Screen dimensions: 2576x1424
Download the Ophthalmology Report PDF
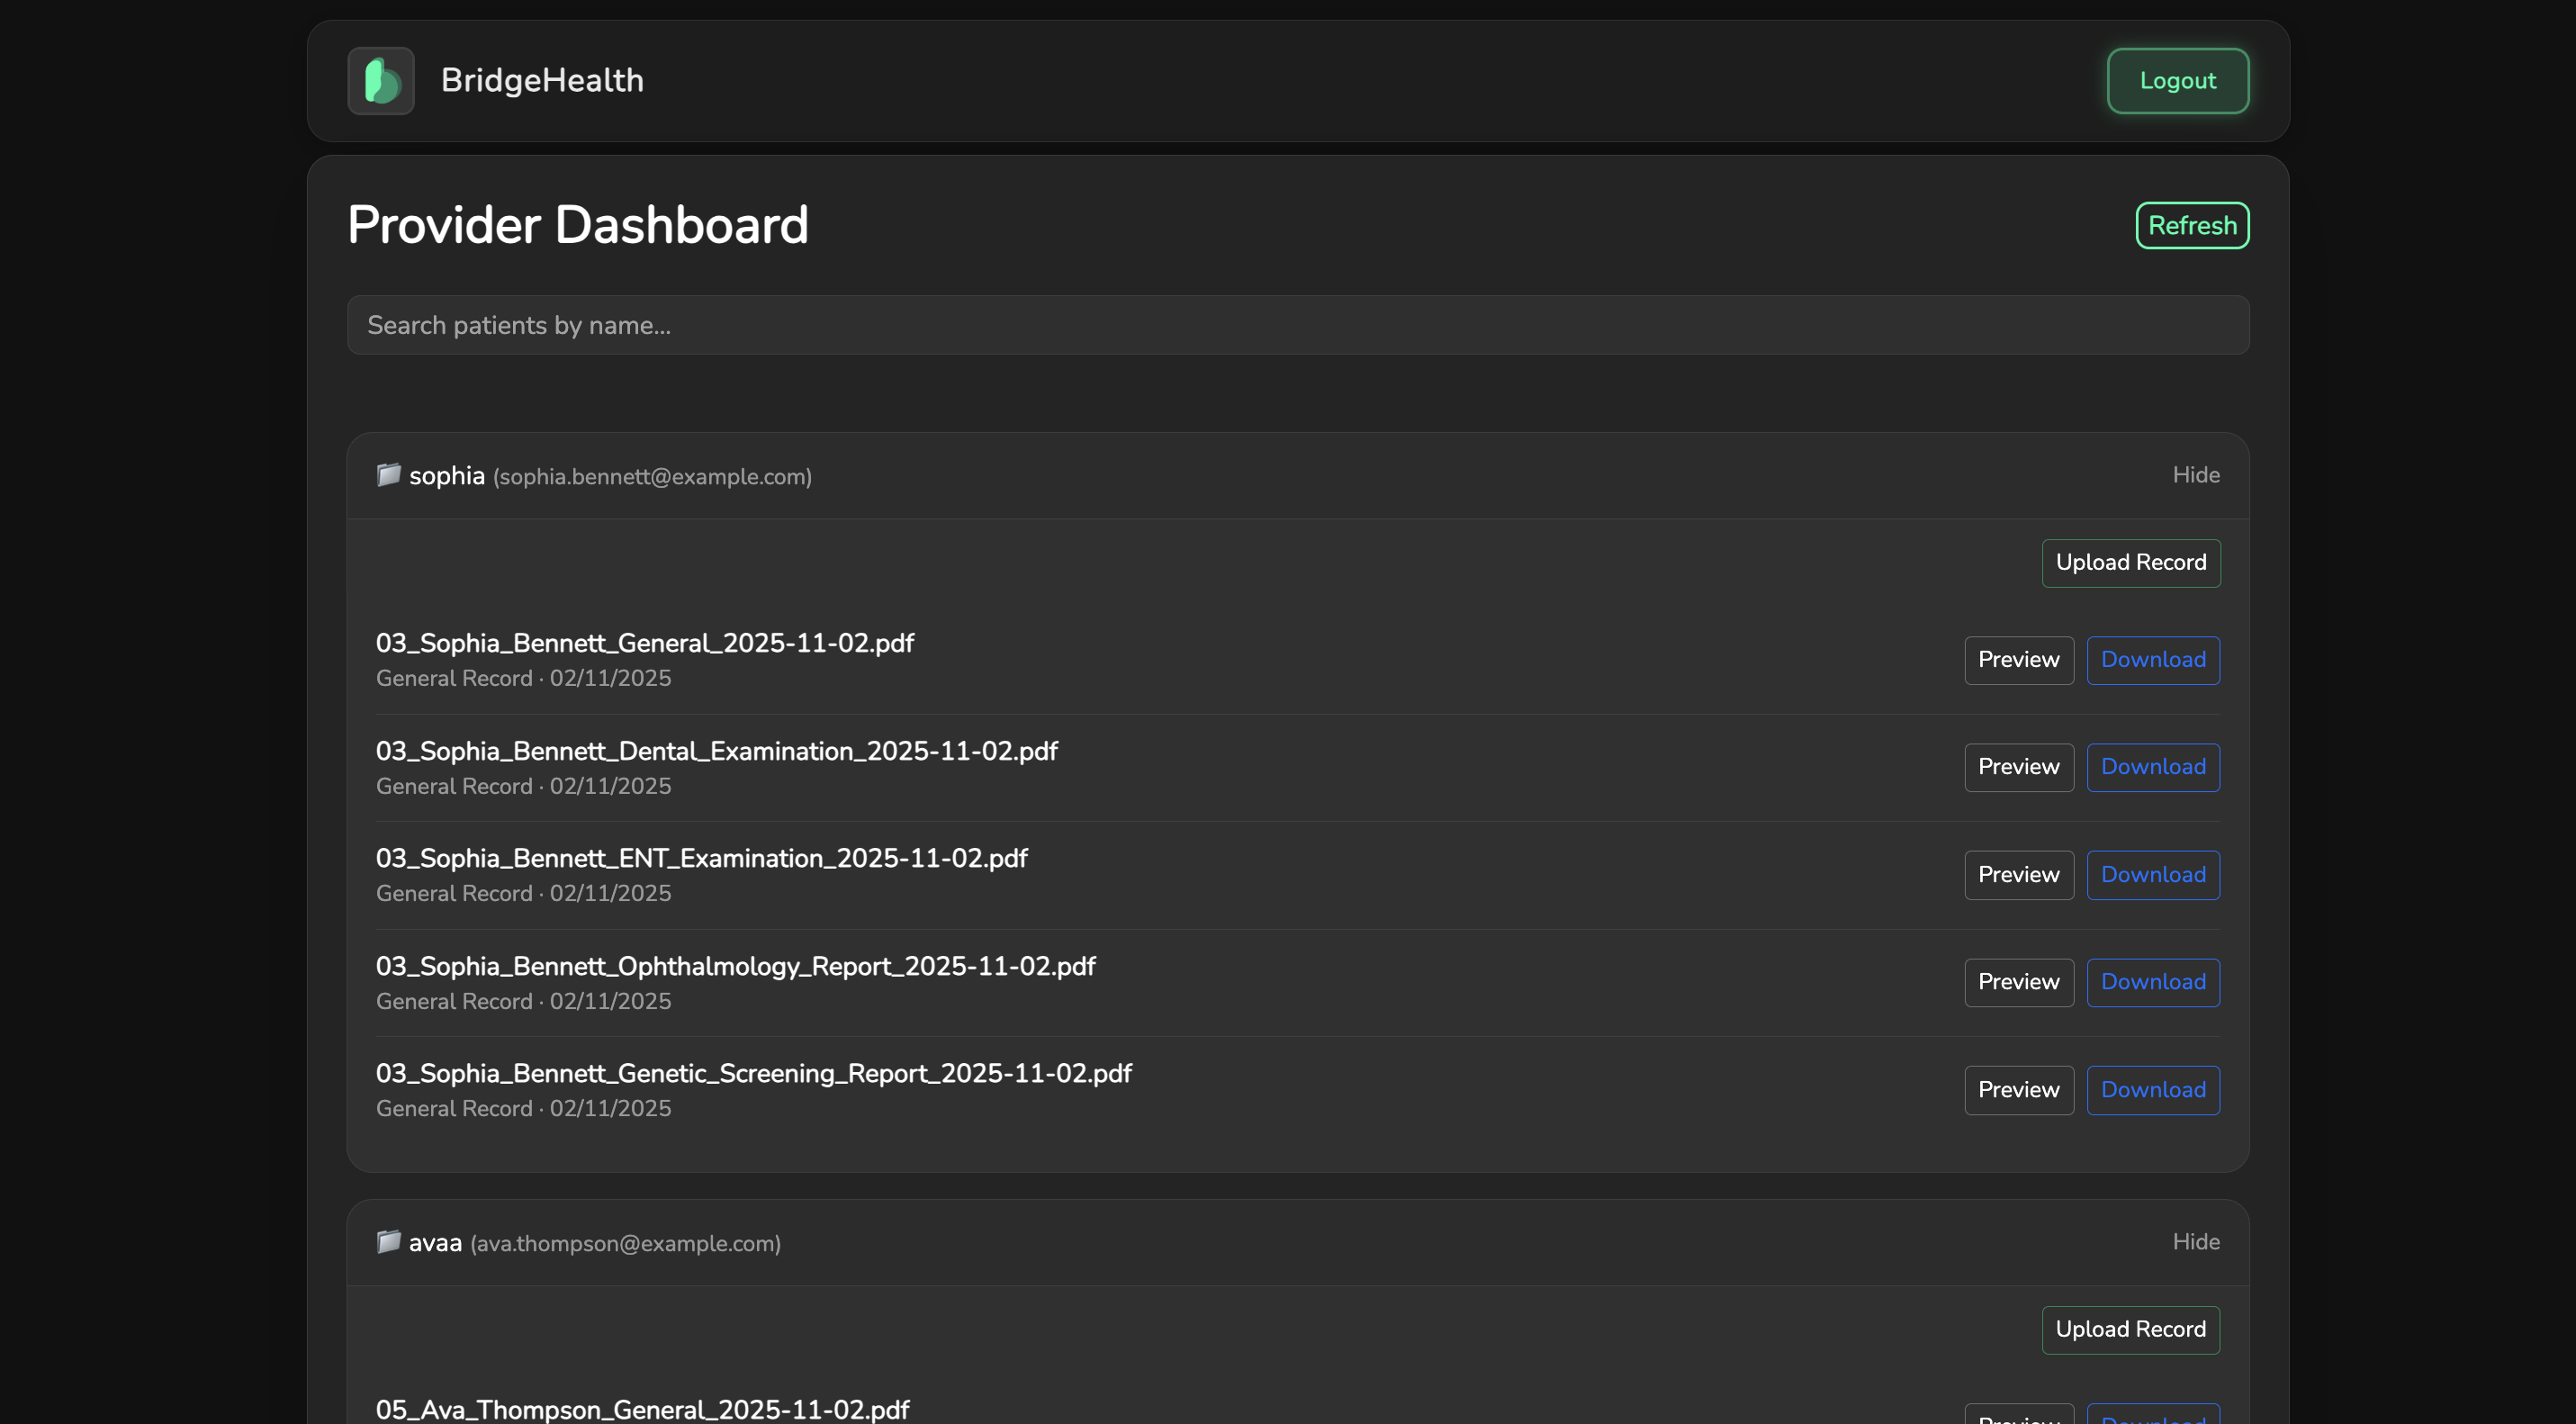coord(2152,982)
